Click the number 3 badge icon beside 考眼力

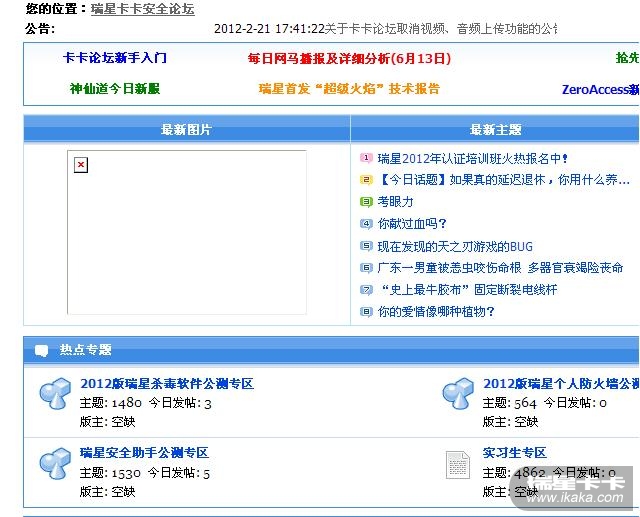click(x=366, y=202)
